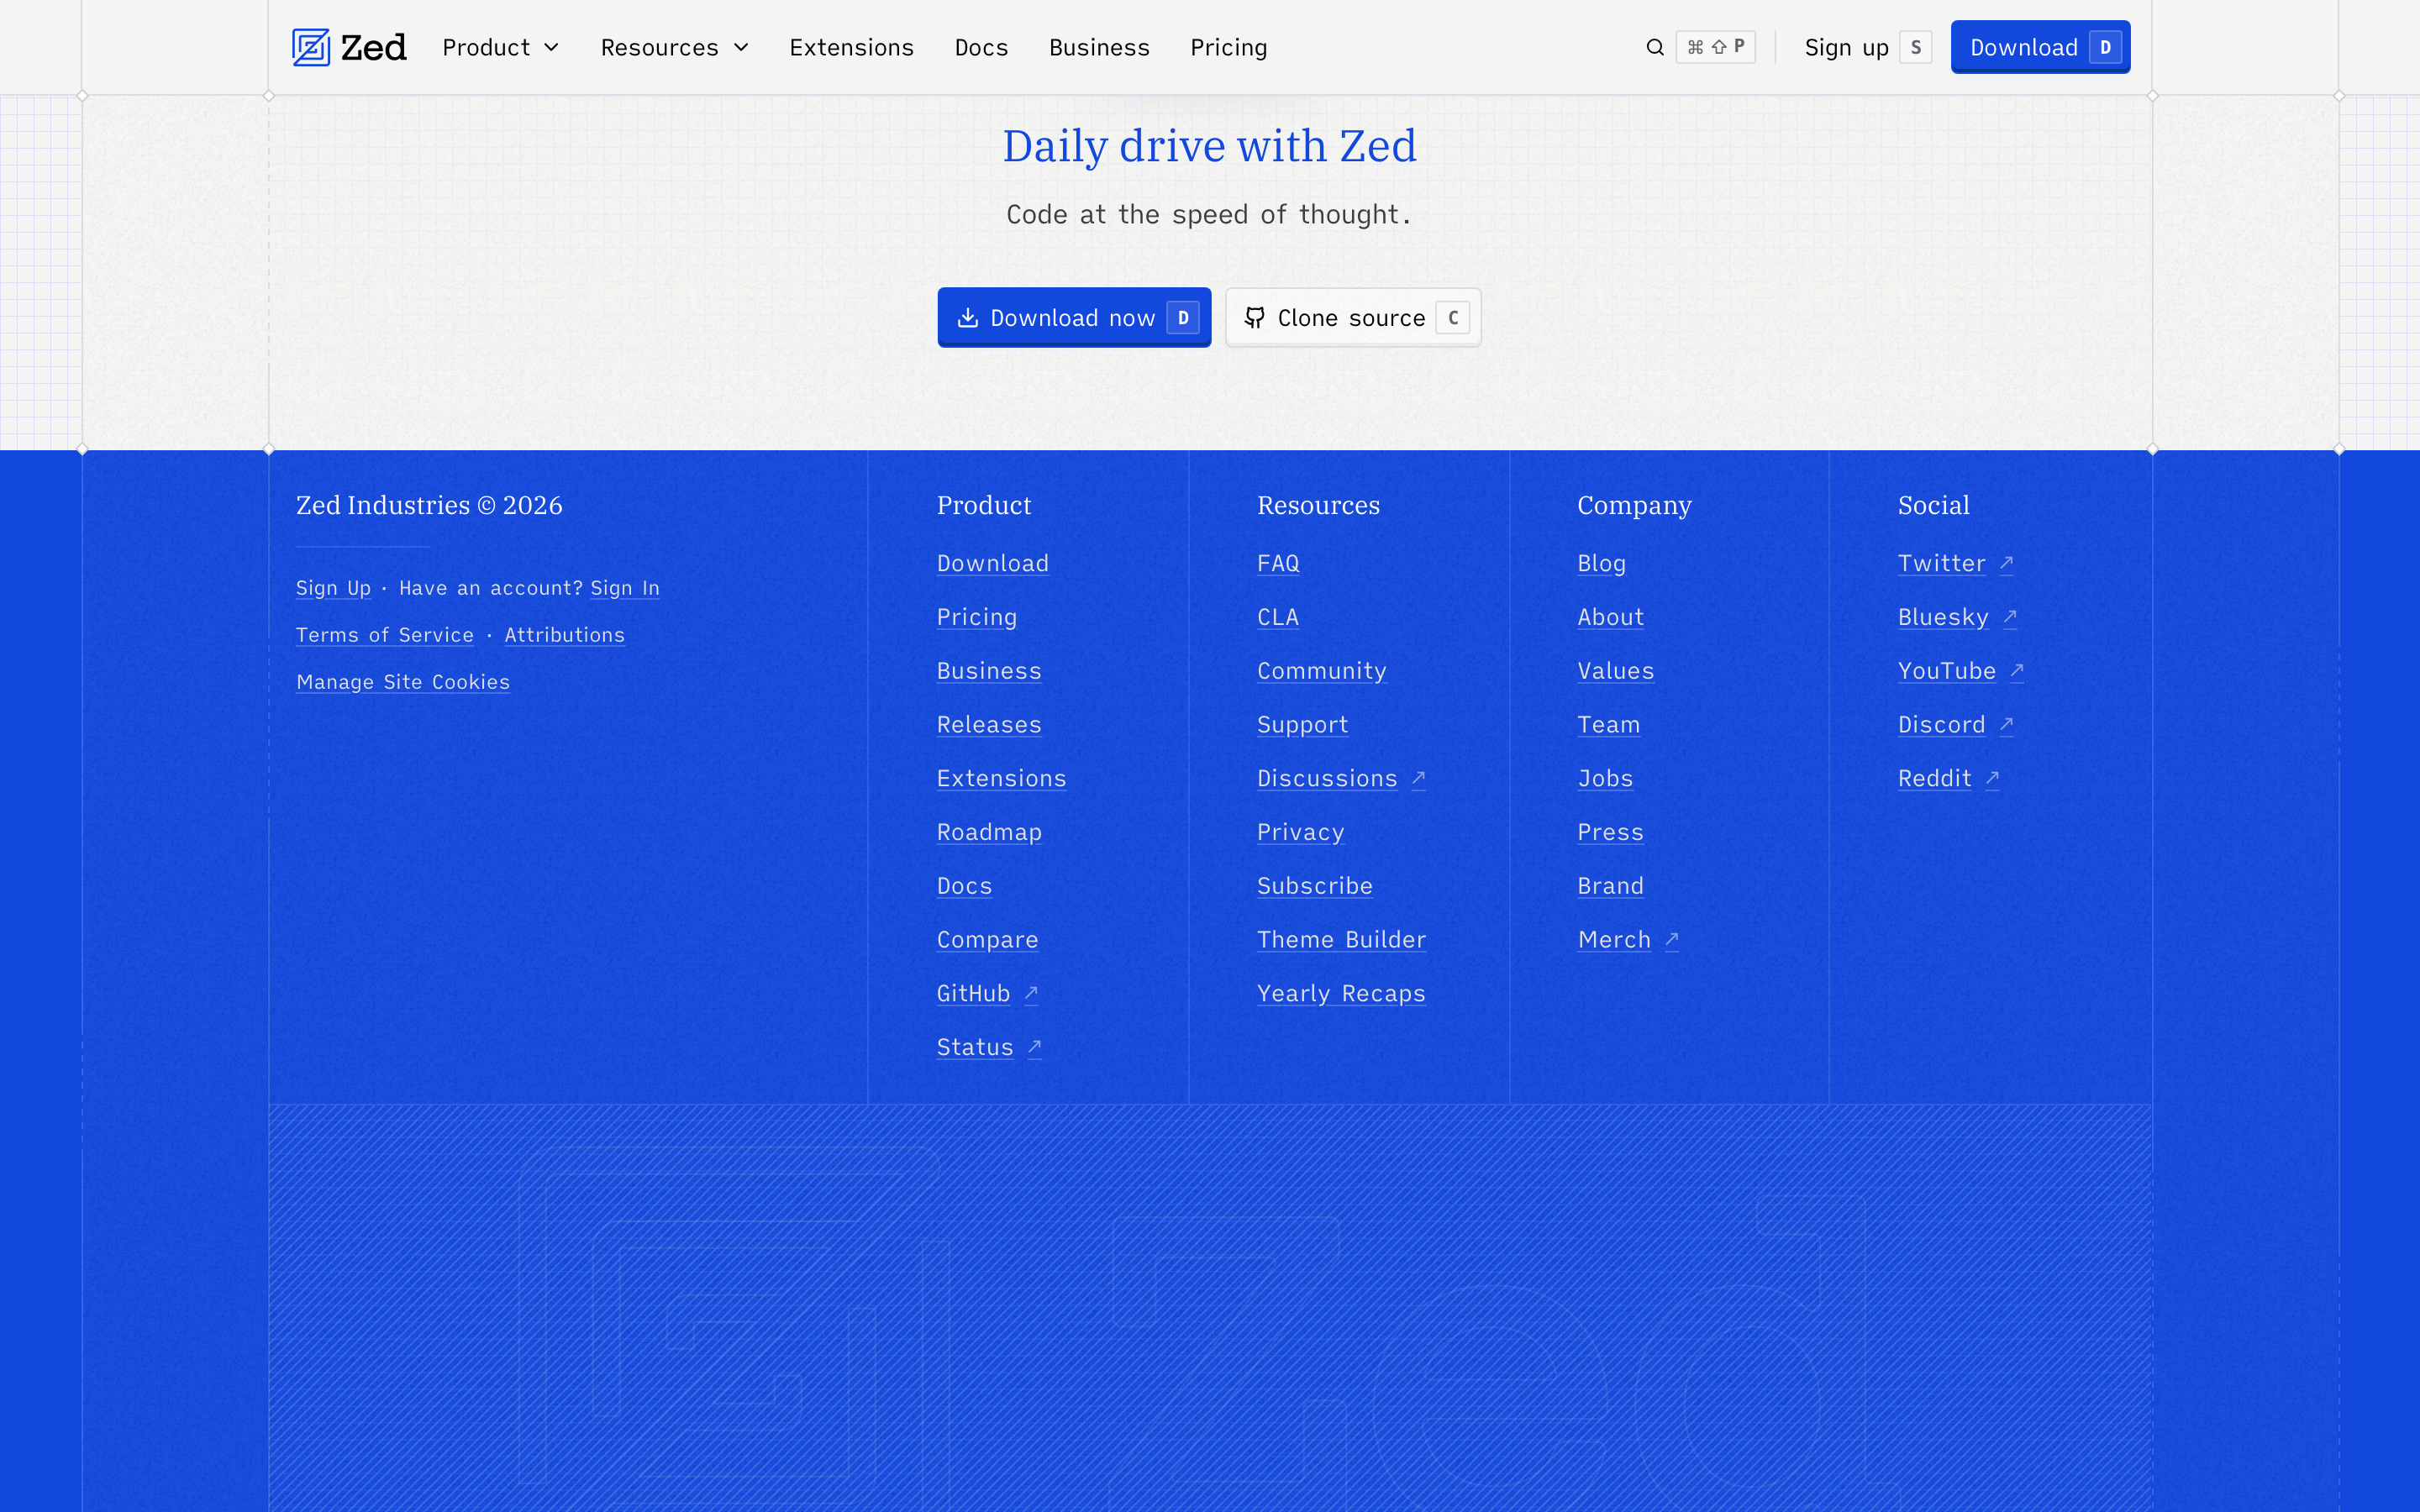
Task: Click the external arrow beside Status
Action: tap(1034, 1047)
